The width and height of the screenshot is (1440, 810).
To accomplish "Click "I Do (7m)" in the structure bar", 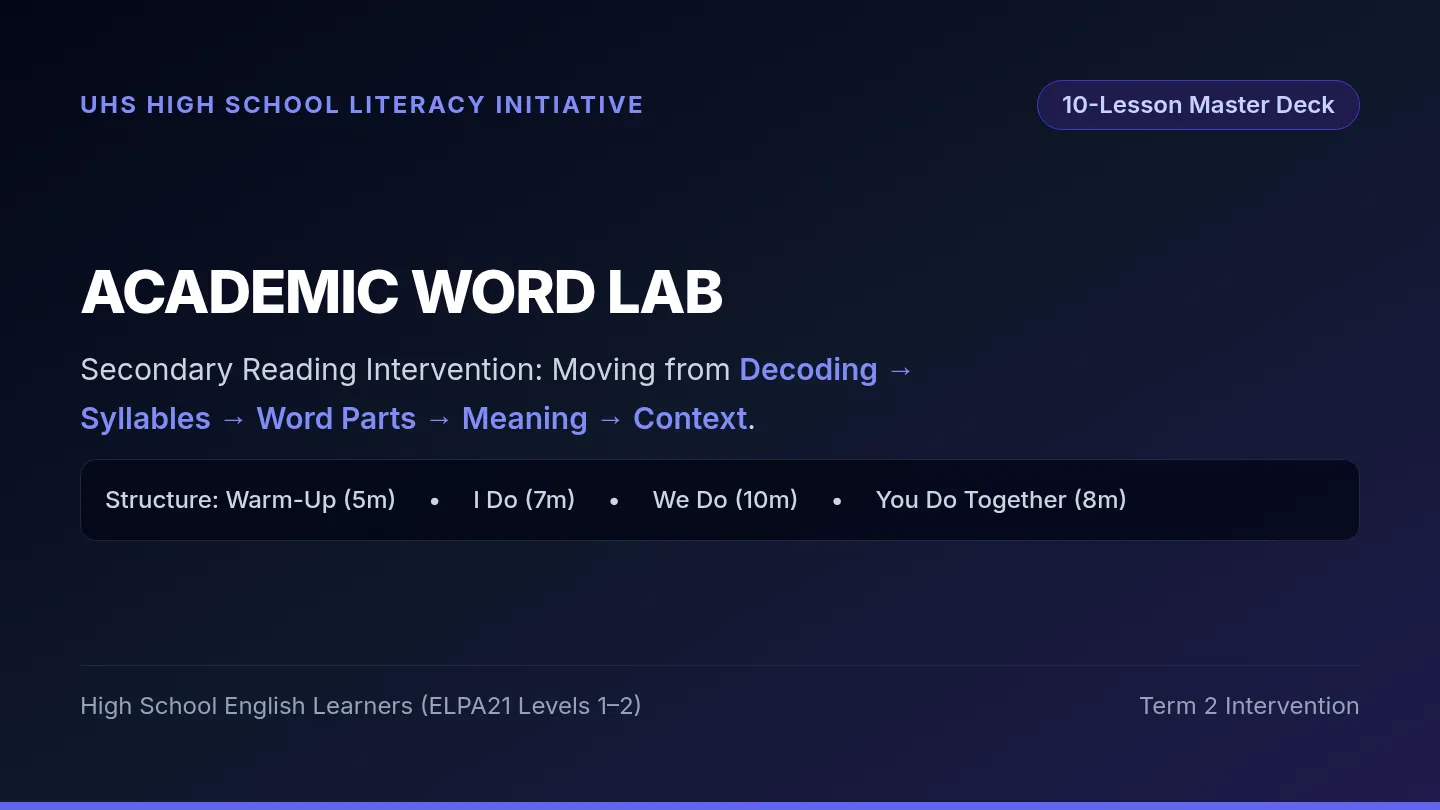I will [524, 500].
